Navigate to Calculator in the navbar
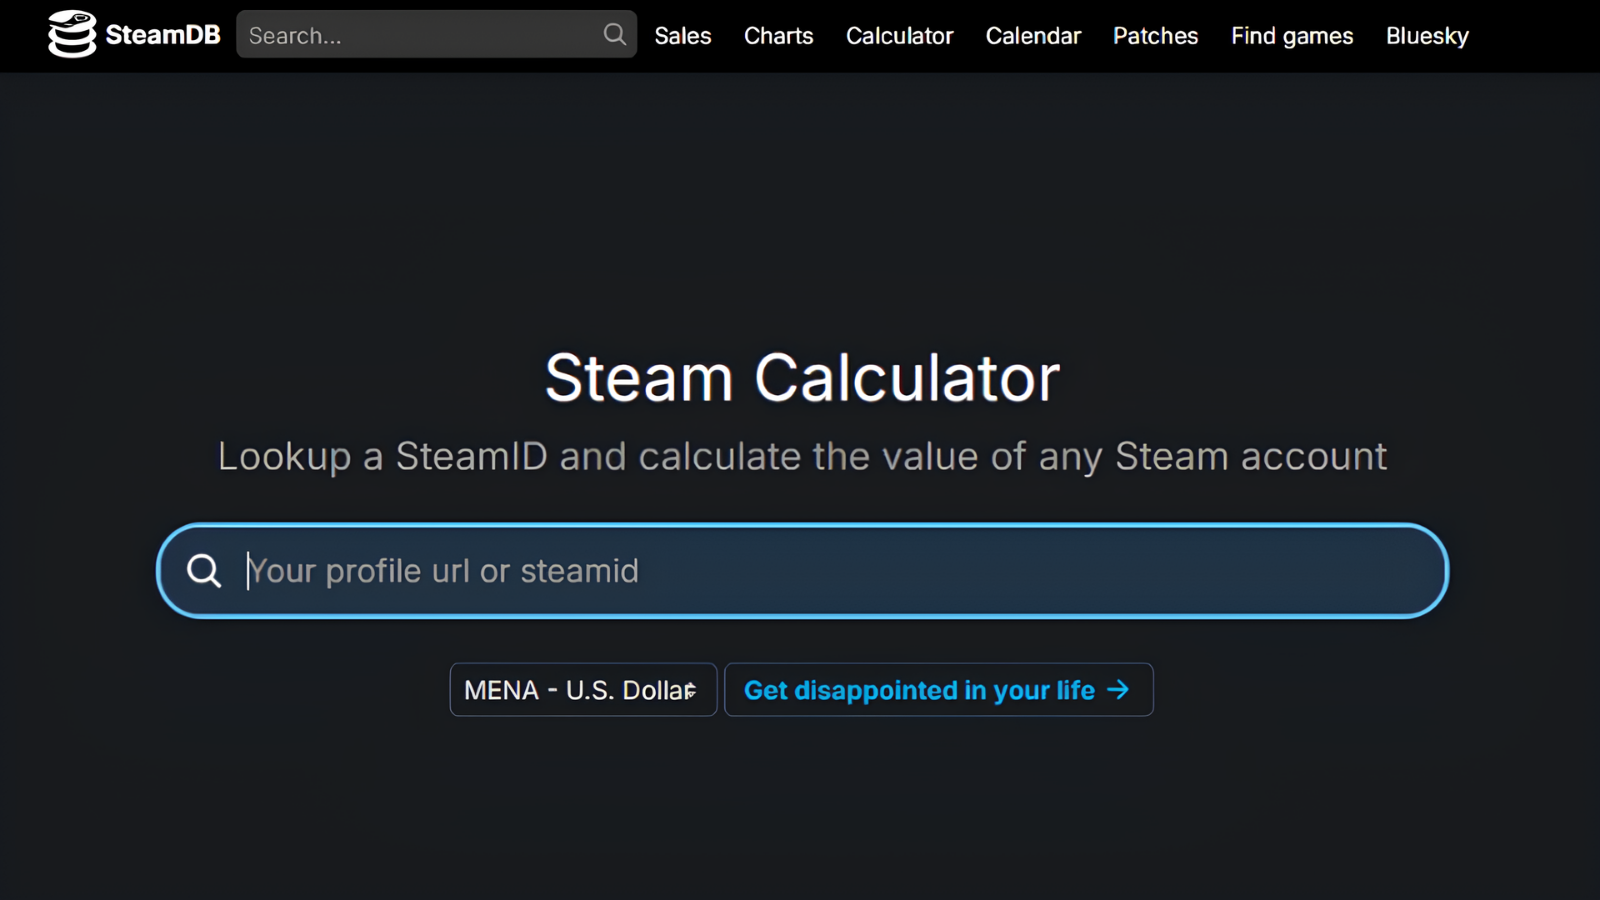This screenshot has width=1600, height=900. point(899,36)
